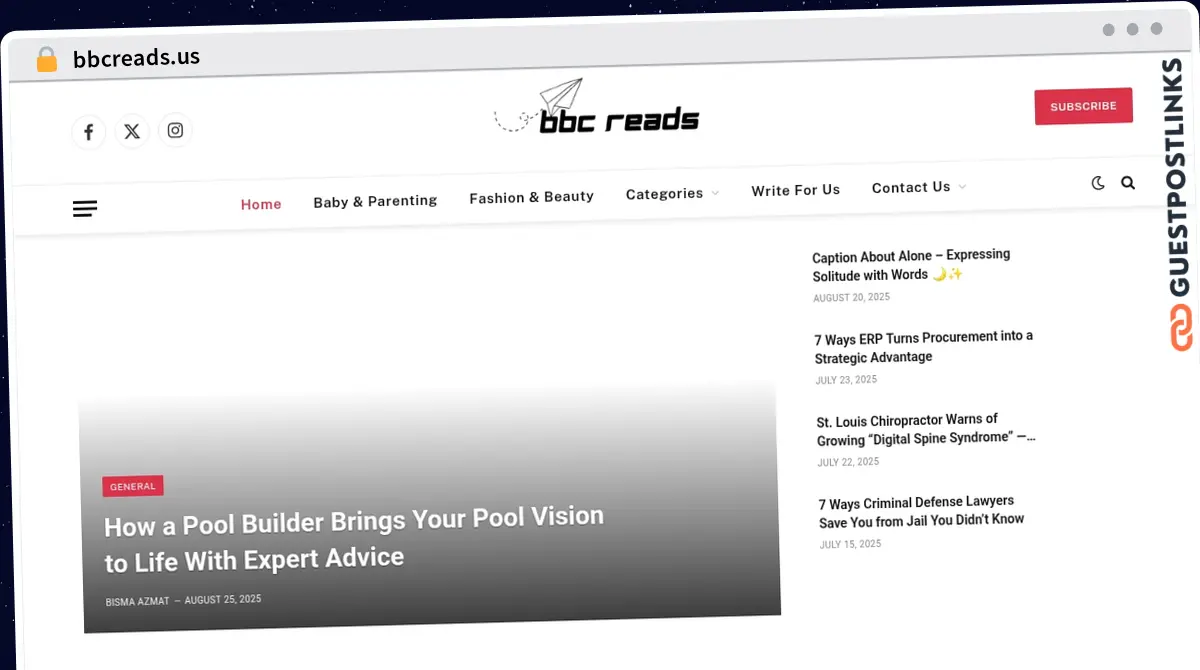Expand the Categories dropdown chevron
This screenshot has height=670, width=1200.
tap(715, 193)
